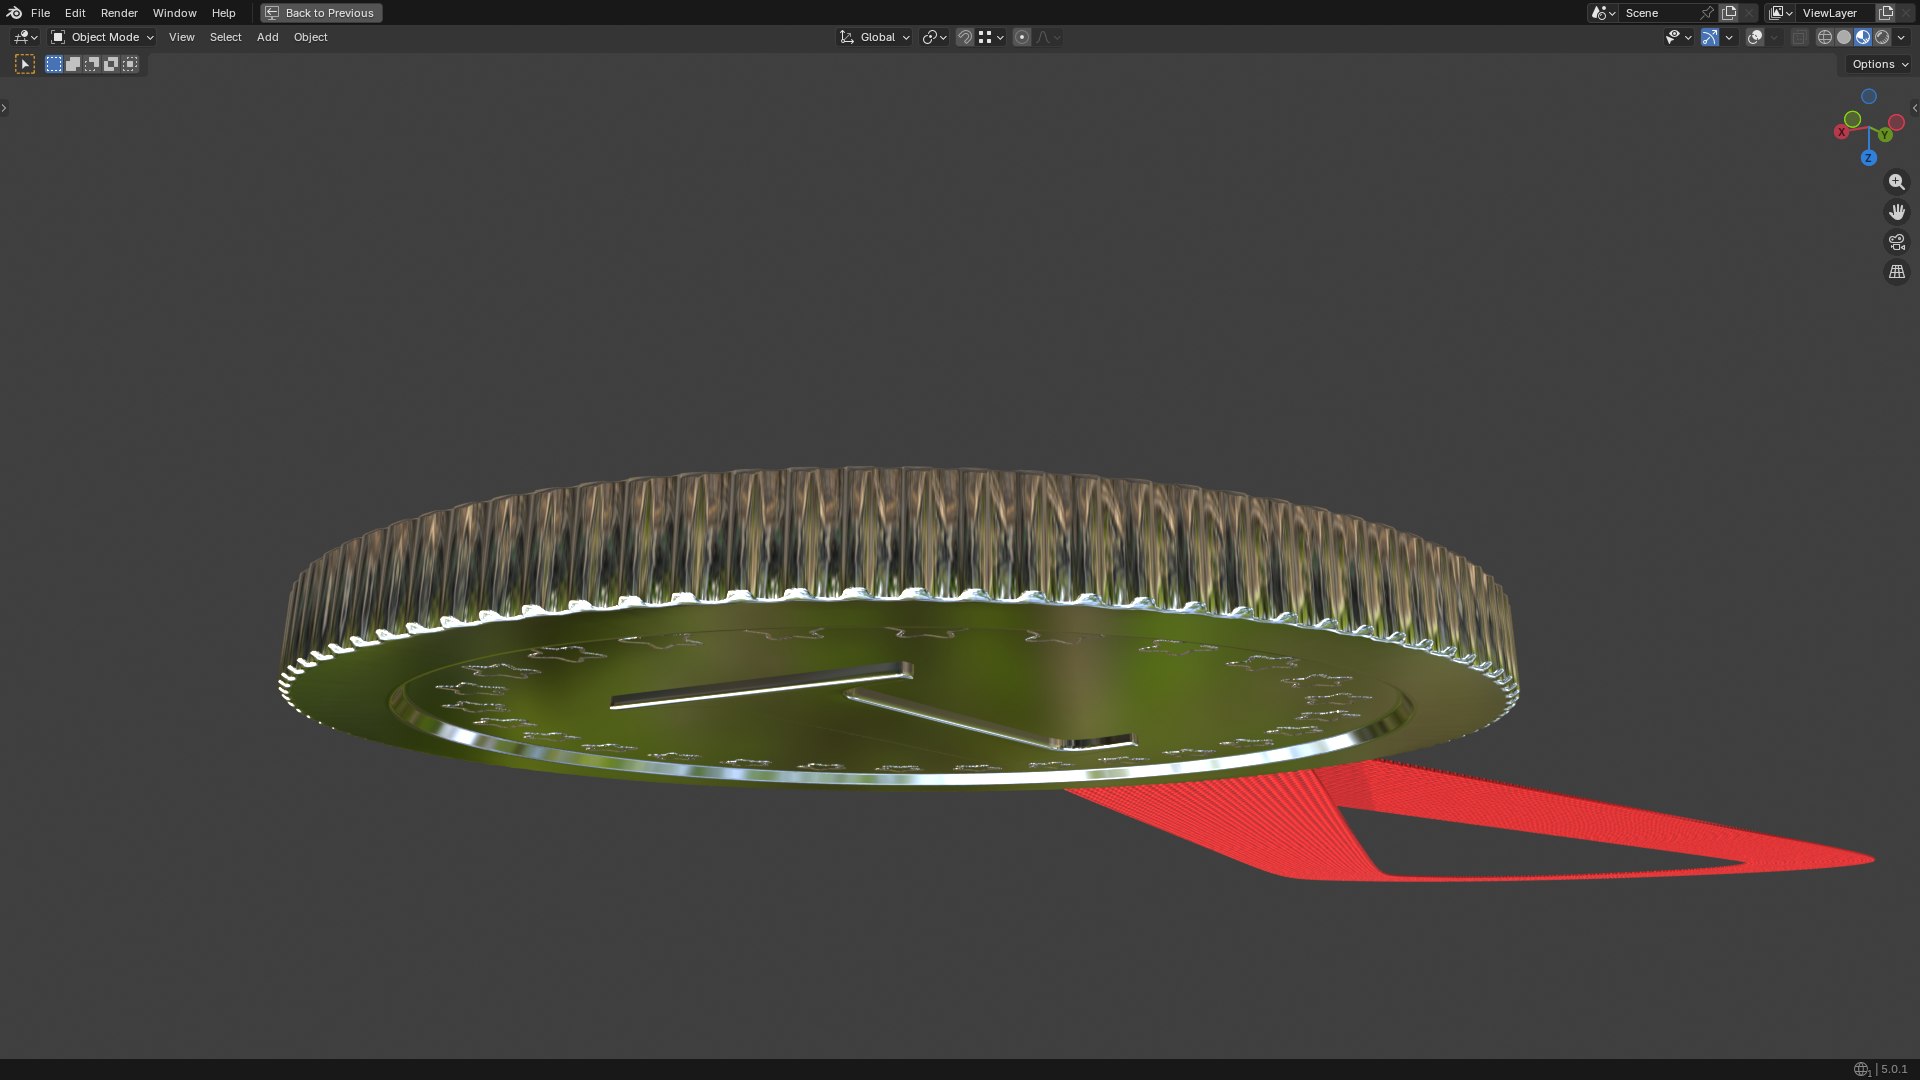Click the ViewLayer name field
Viewport: 1920px width, 1080px height.
click(x=1836, y=13)
